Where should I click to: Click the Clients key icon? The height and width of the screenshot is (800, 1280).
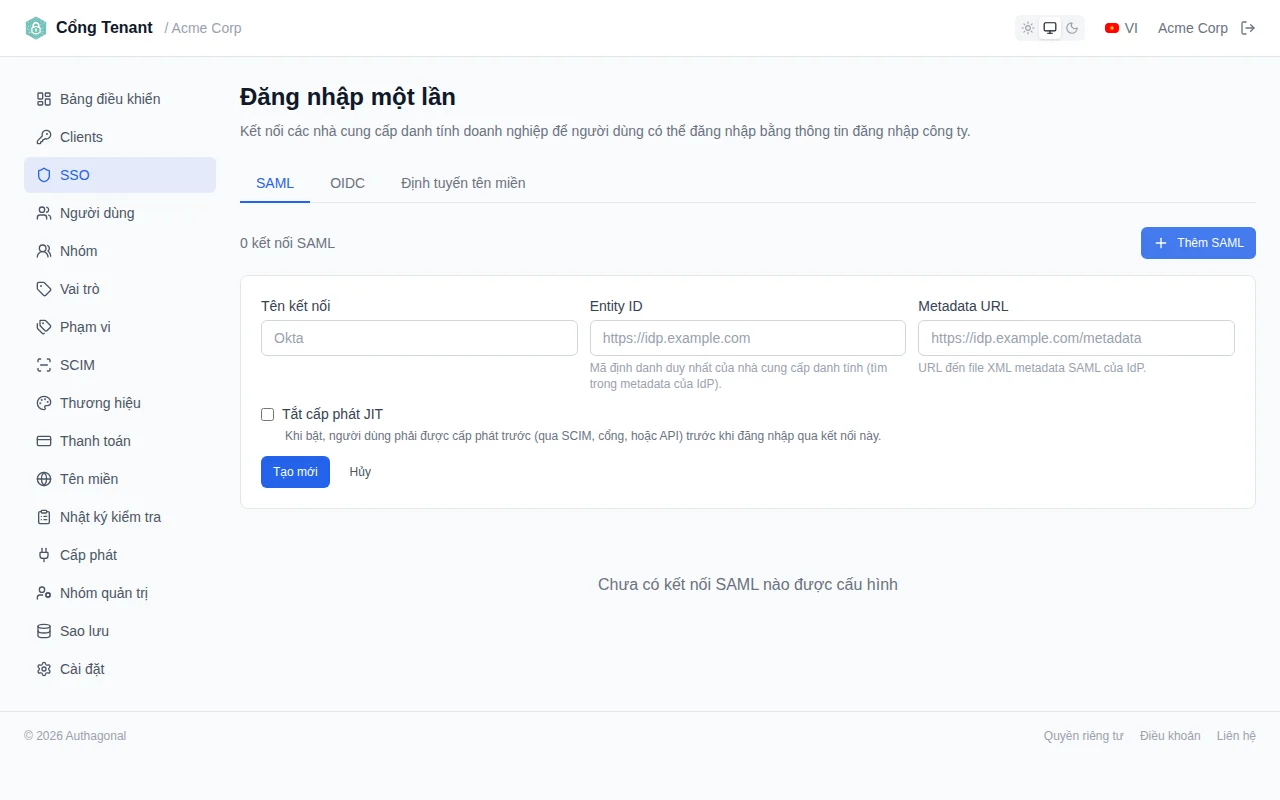coord(44,137)
